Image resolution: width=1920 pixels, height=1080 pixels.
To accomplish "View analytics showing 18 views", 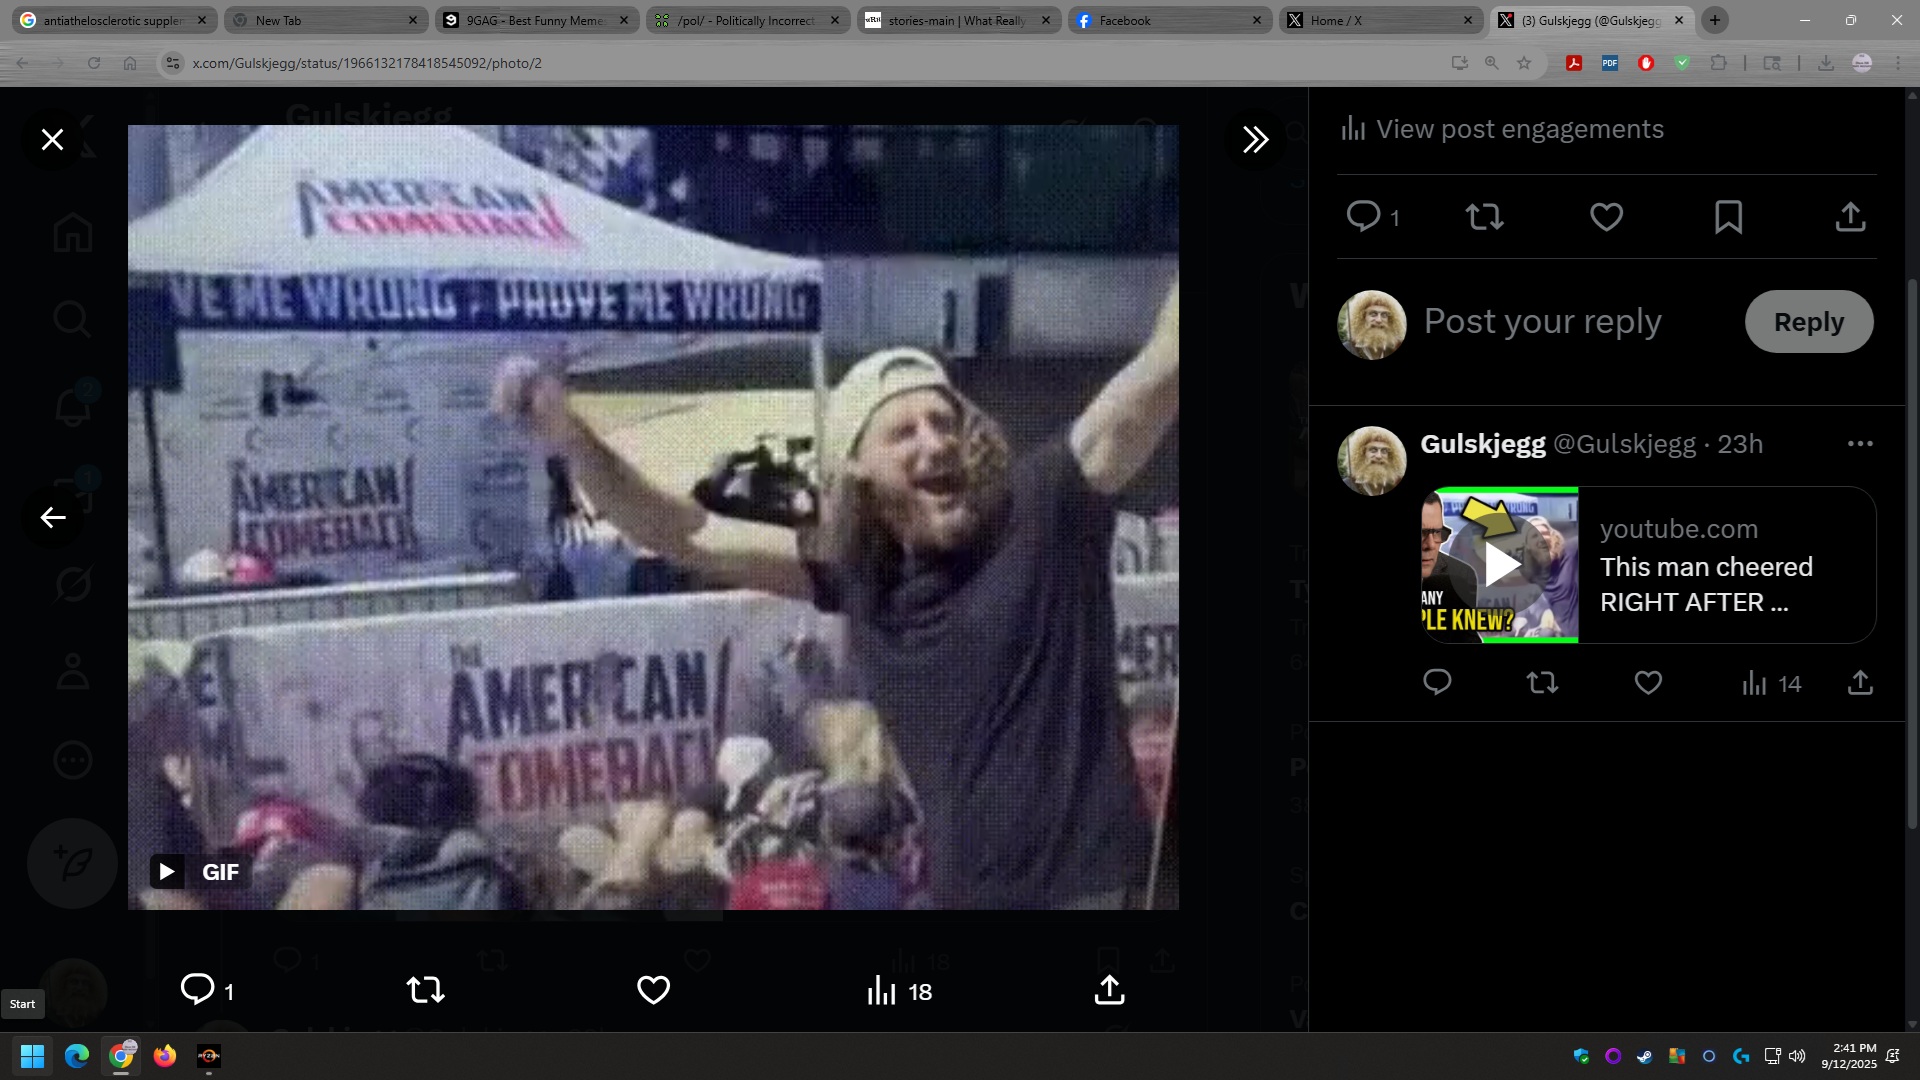I will [x=899, y=991].
